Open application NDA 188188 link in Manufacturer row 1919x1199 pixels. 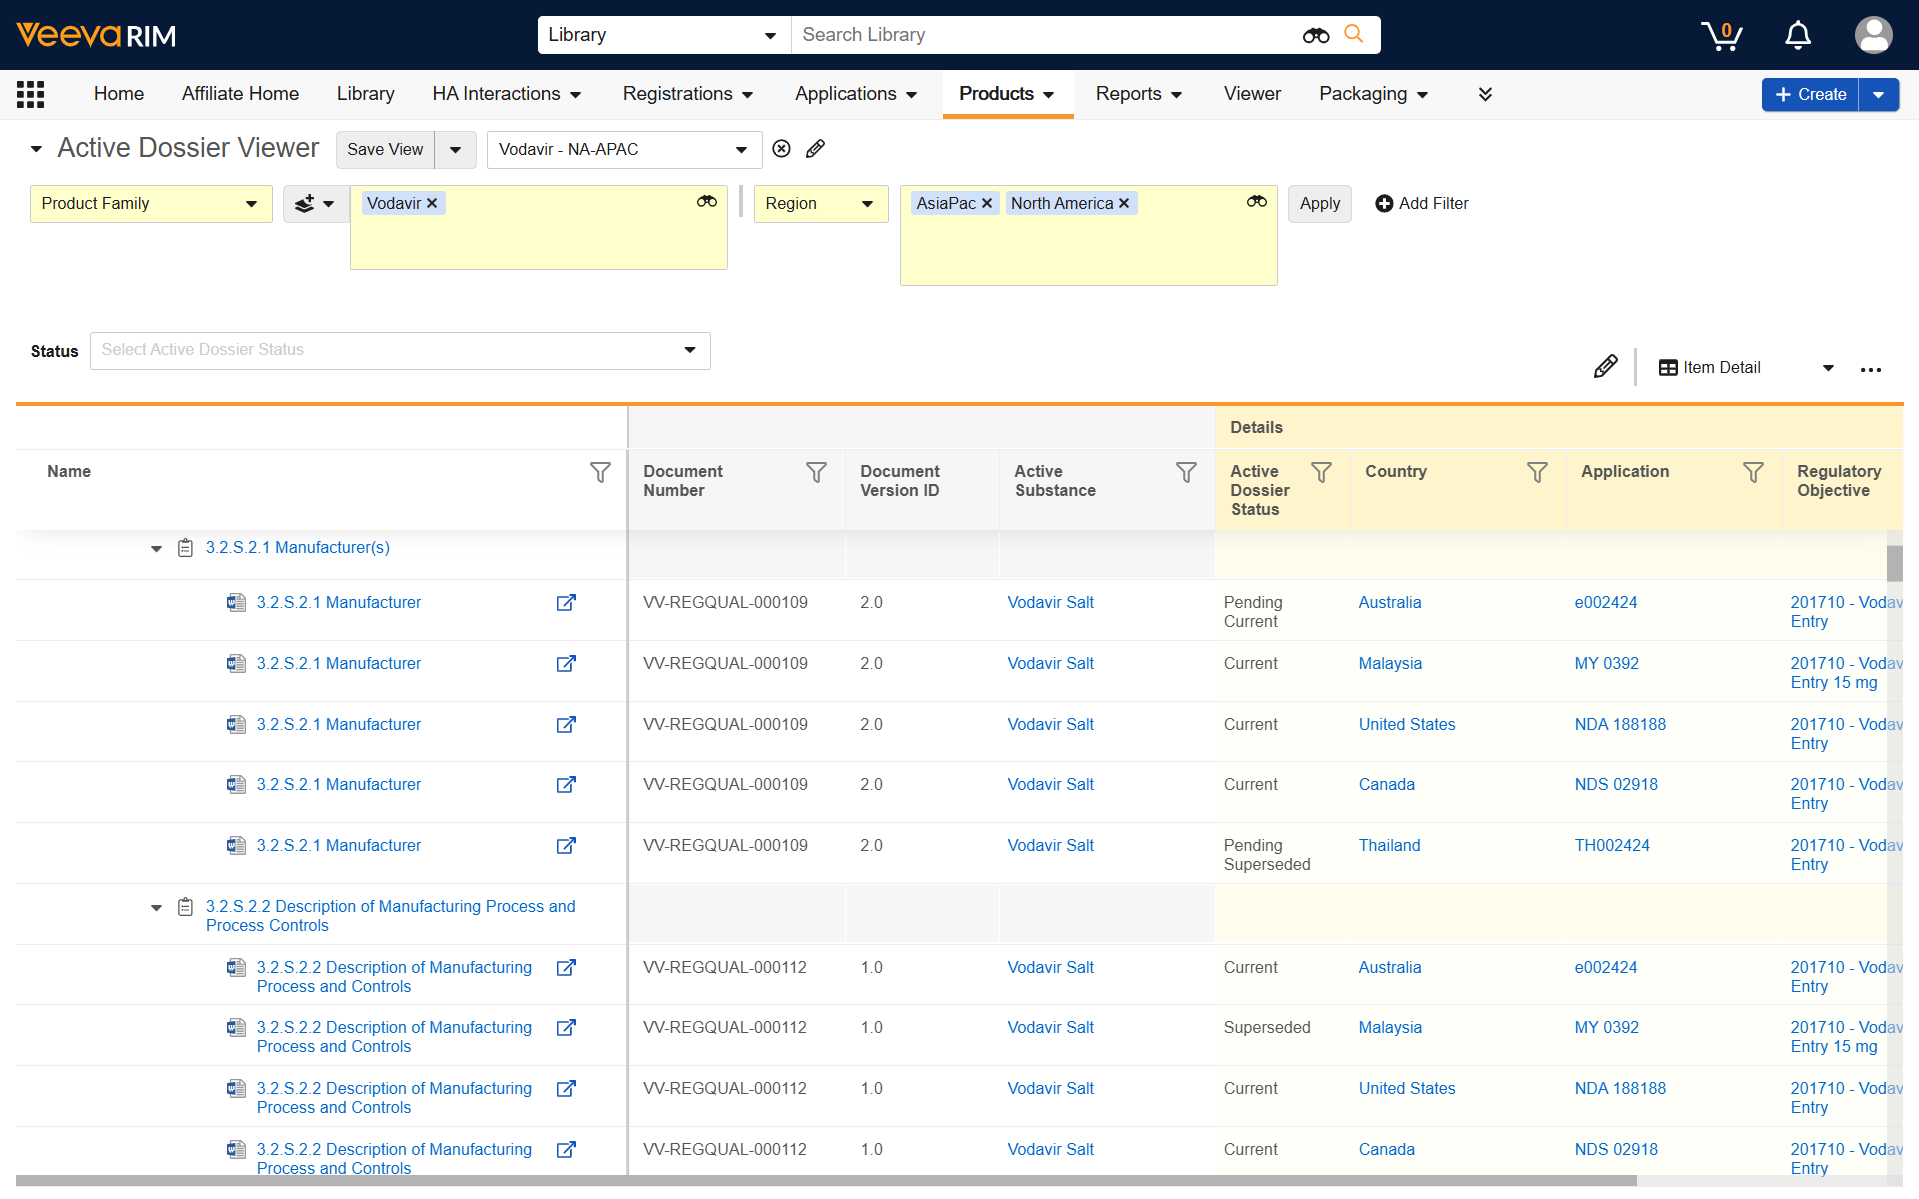pos(1620,725)
